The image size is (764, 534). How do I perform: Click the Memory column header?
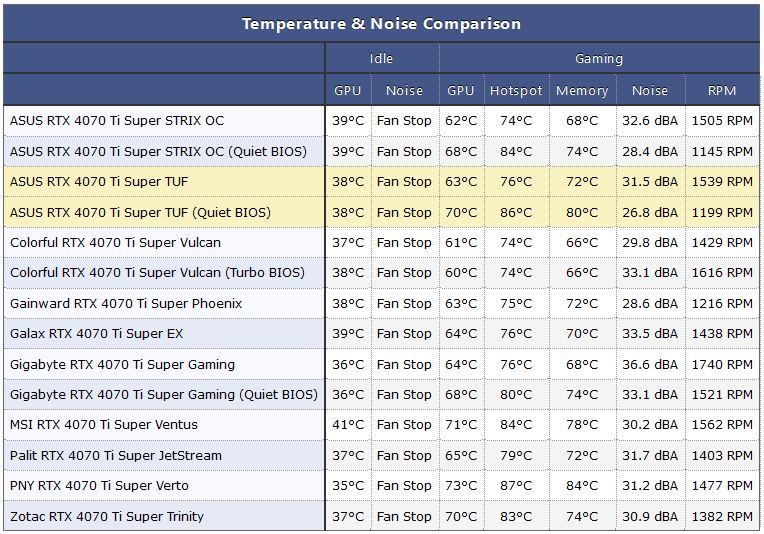click(x=582, y=90)
